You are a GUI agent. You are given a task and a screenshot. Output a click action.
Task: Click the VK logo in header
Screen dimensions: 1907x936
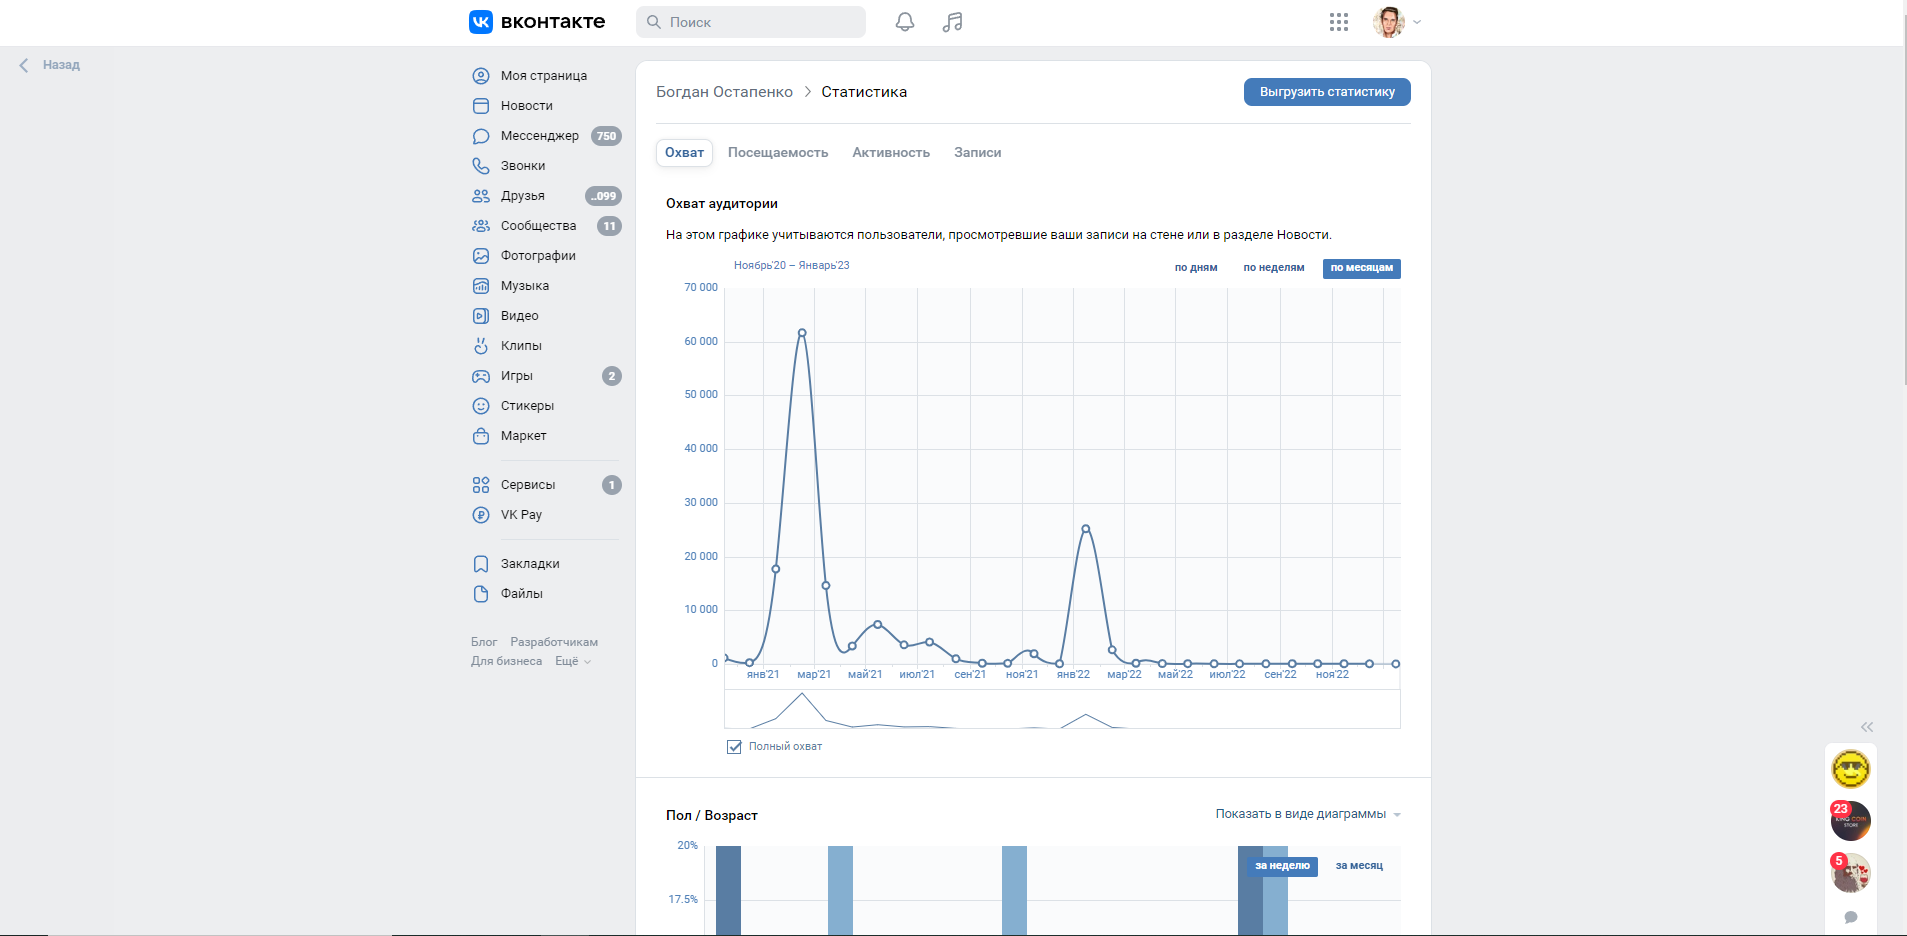point(537,22)
